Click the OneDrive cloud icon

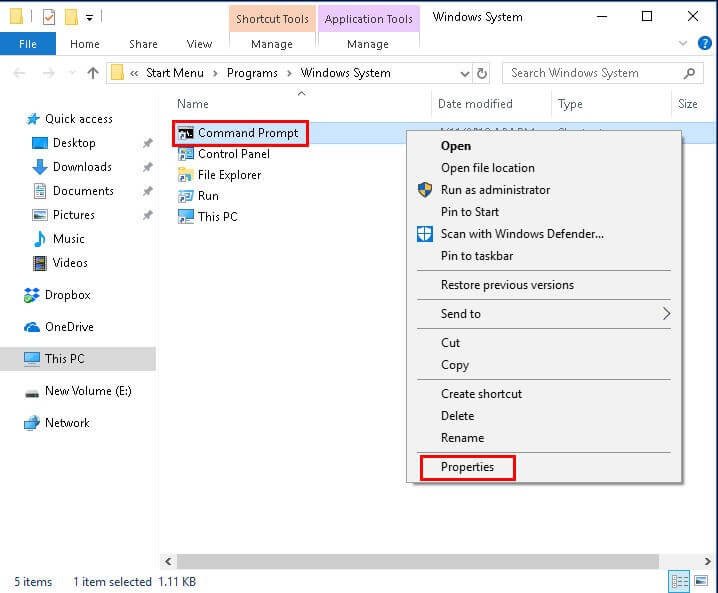click(31, 327)
